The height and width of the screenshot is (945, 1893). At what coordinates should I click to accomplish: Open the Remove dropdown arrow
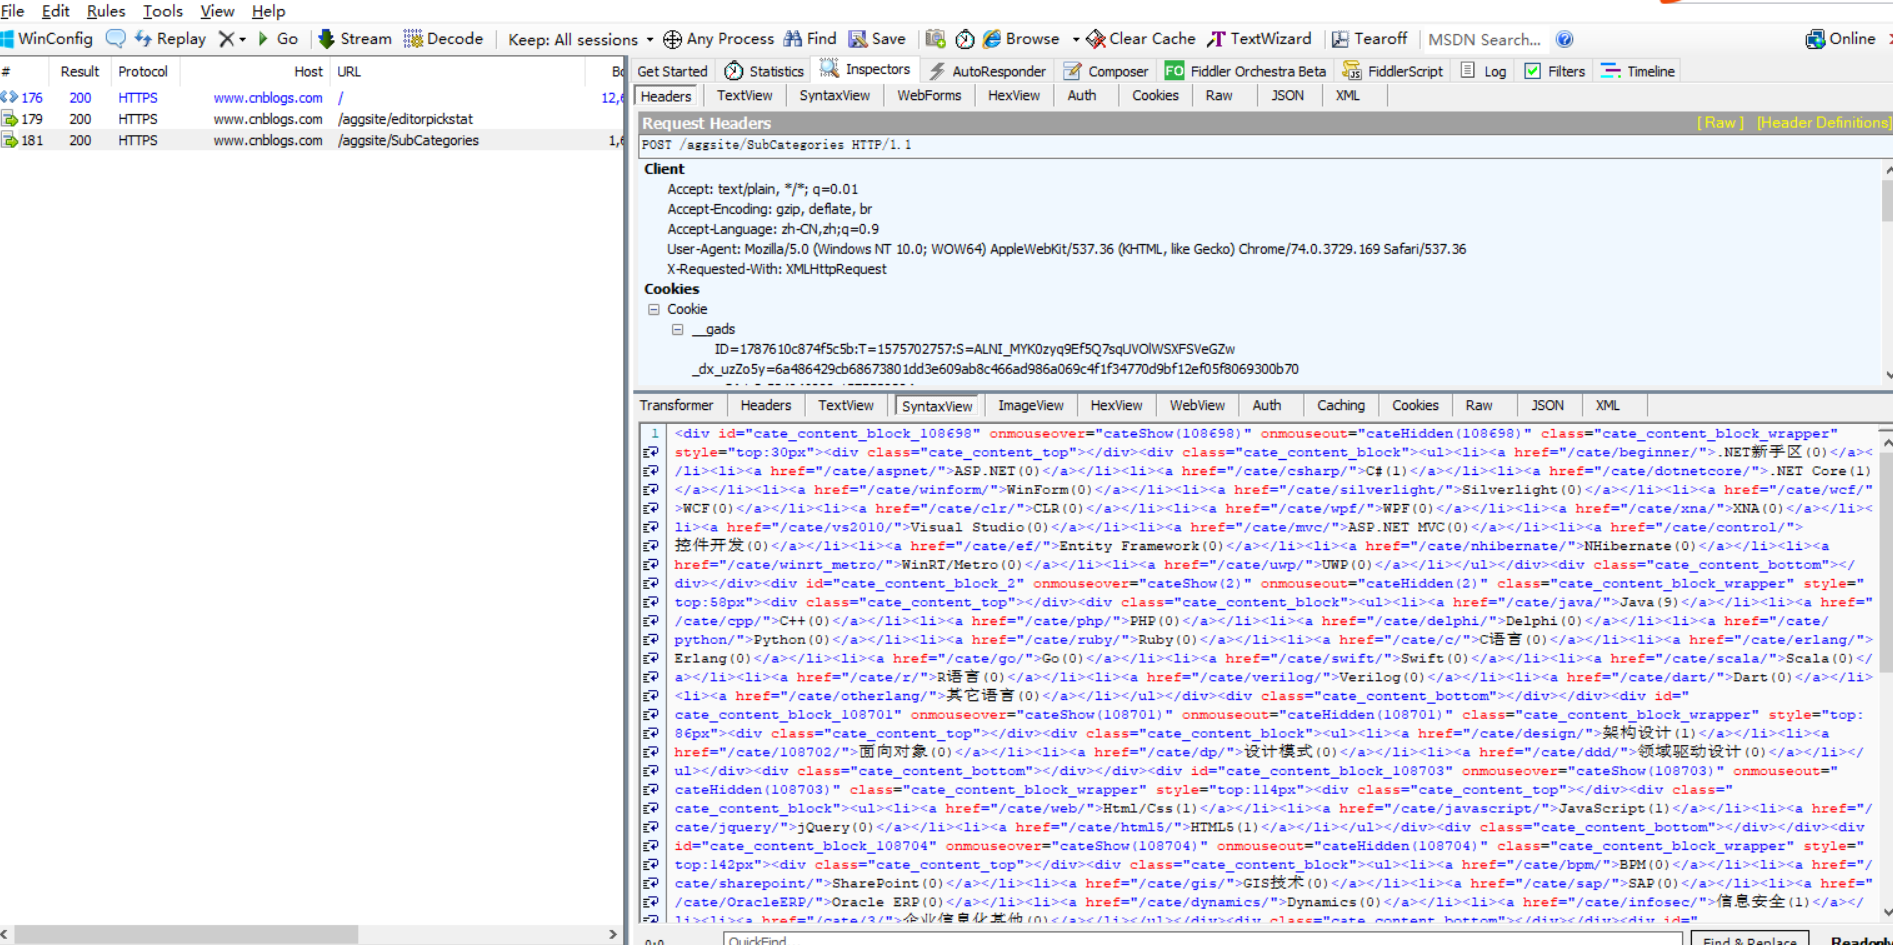pyautogui.click(x=242, y=40)
